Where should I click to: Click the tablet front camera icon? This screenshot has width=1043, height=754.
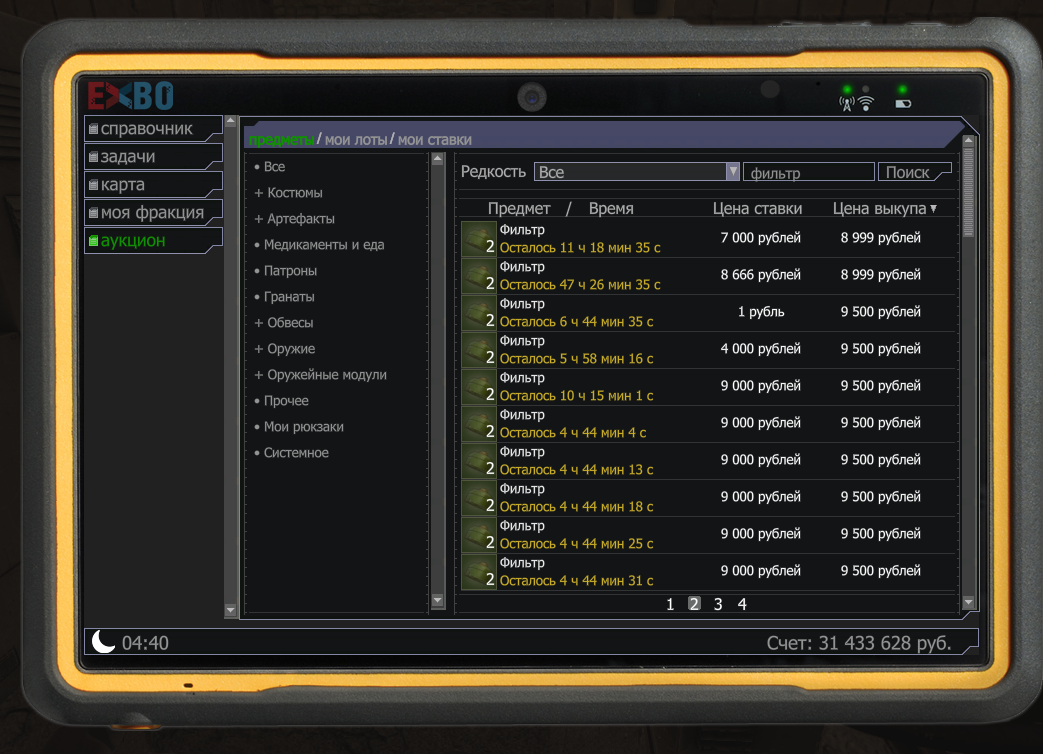531,98
